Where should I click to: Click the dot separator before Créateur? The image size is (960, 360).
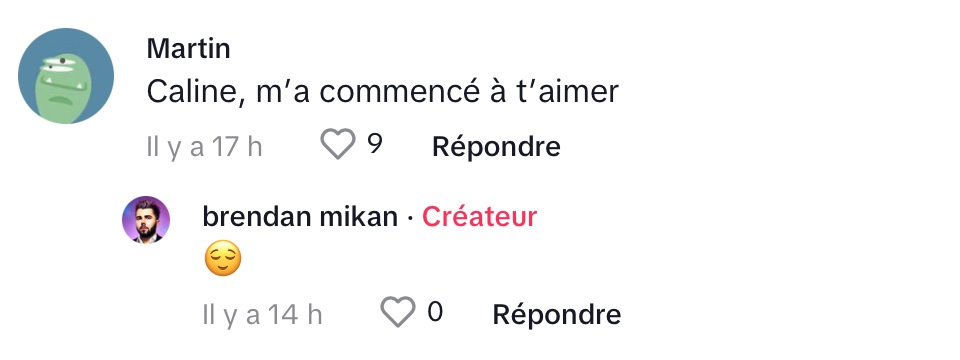[410, 218]
